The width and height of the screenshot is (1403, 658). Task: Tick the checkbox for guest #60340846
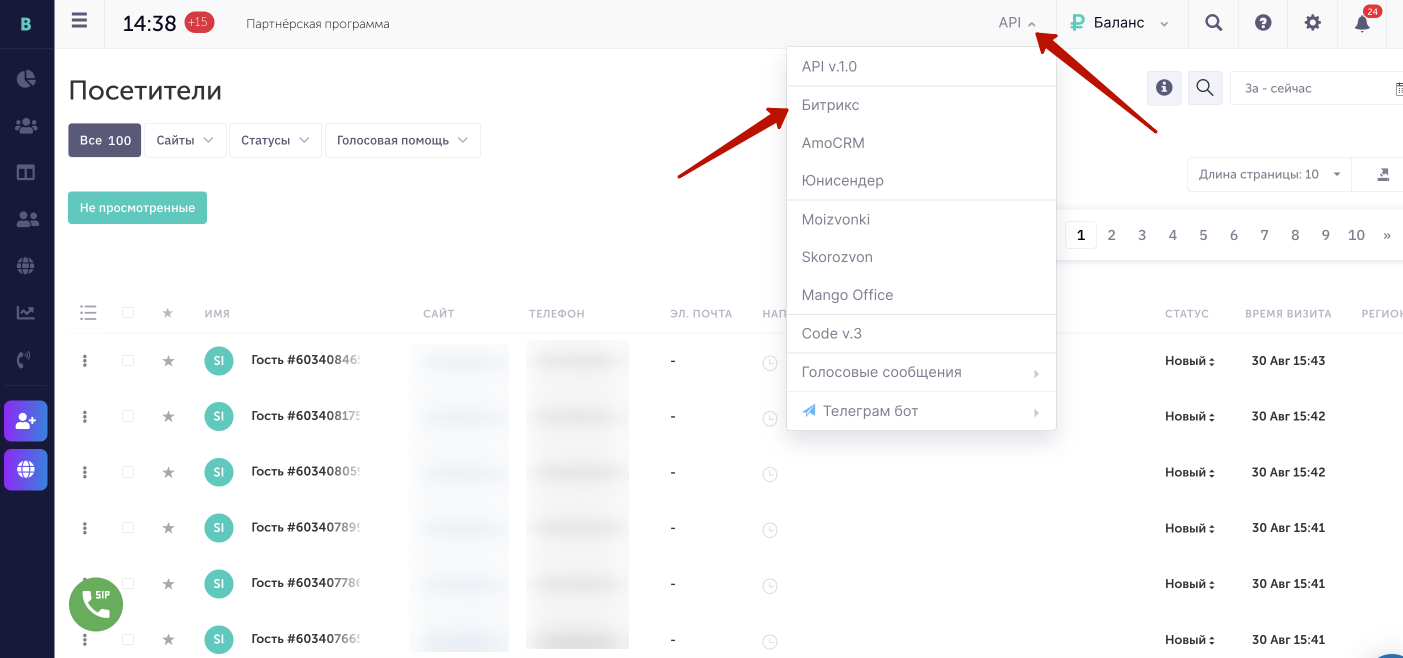point(128,361)
